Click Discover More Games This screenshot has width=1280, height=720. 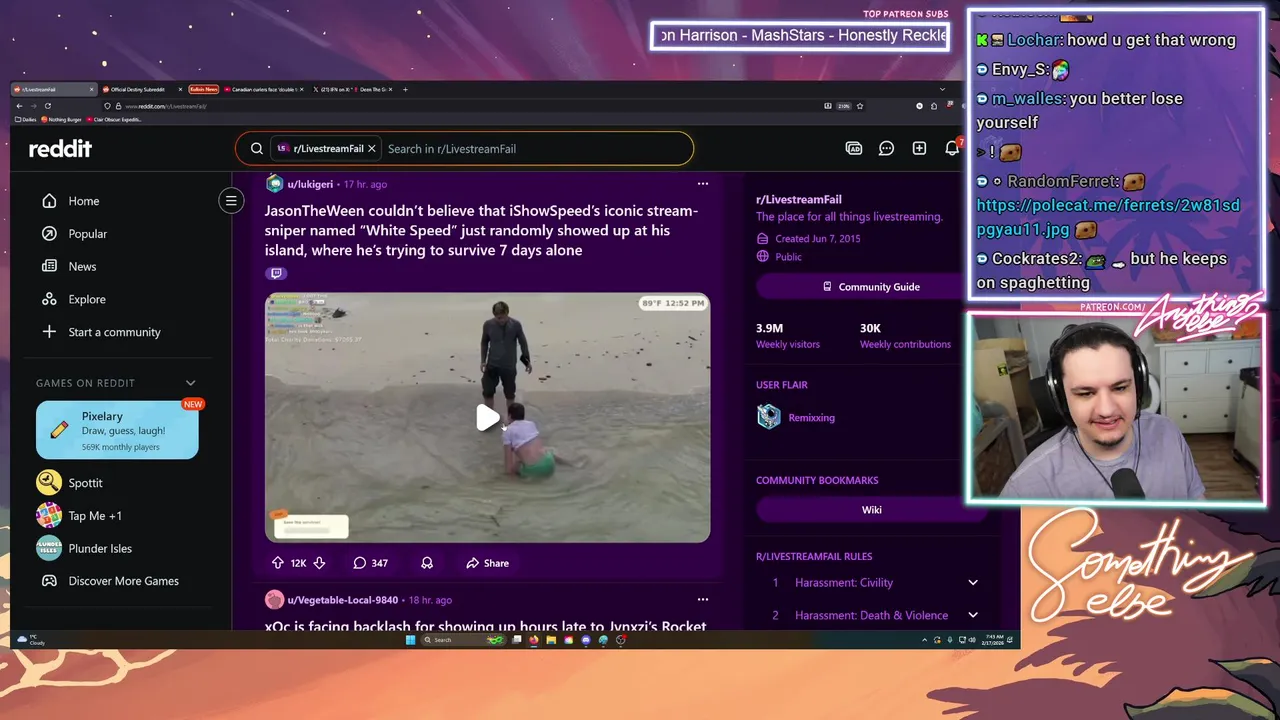point(123,581)
